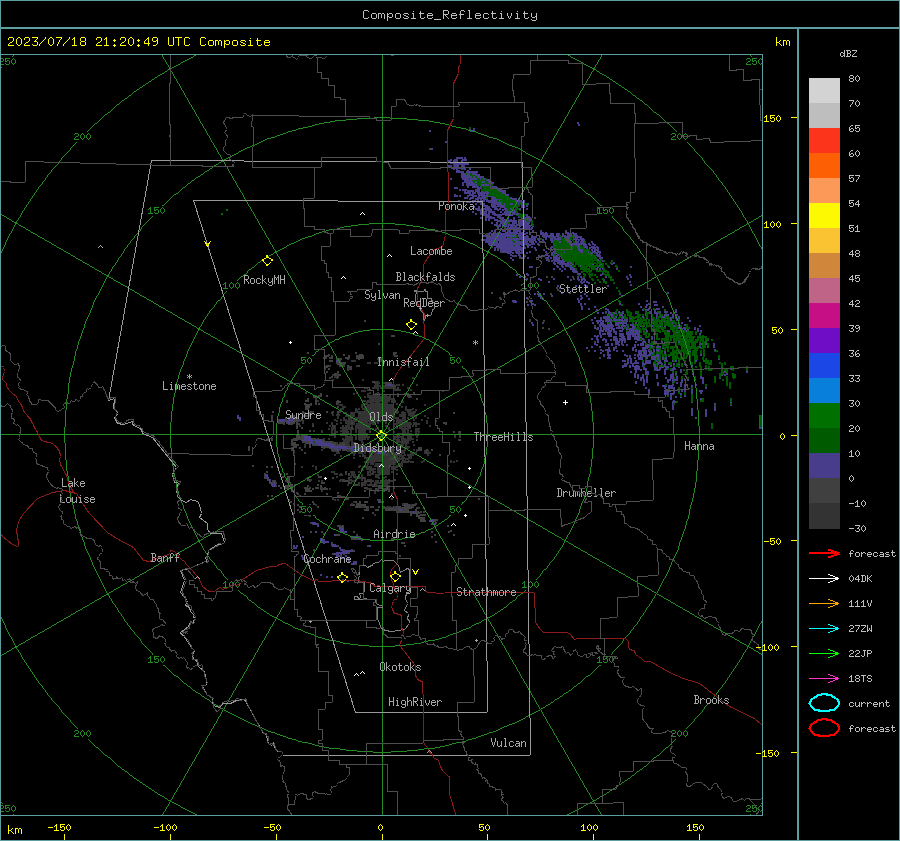This screenshot has height=841, width=900.
Task: Click the green 22JP arrow icon
Action: pyautogui.click(x=824, y=653)
